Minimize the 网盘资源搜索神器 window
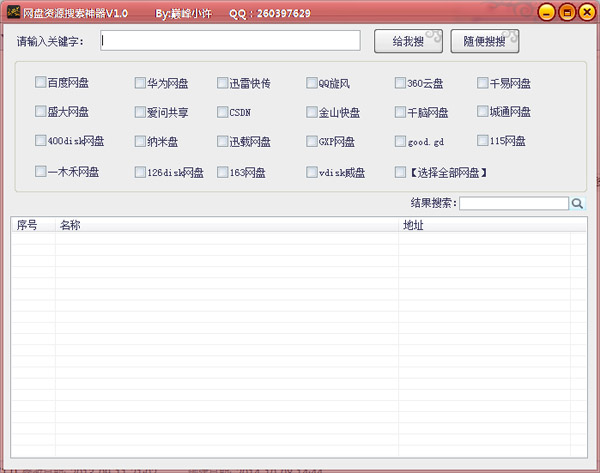The height and width of the screenshot is (473, 600). [546, 13]
